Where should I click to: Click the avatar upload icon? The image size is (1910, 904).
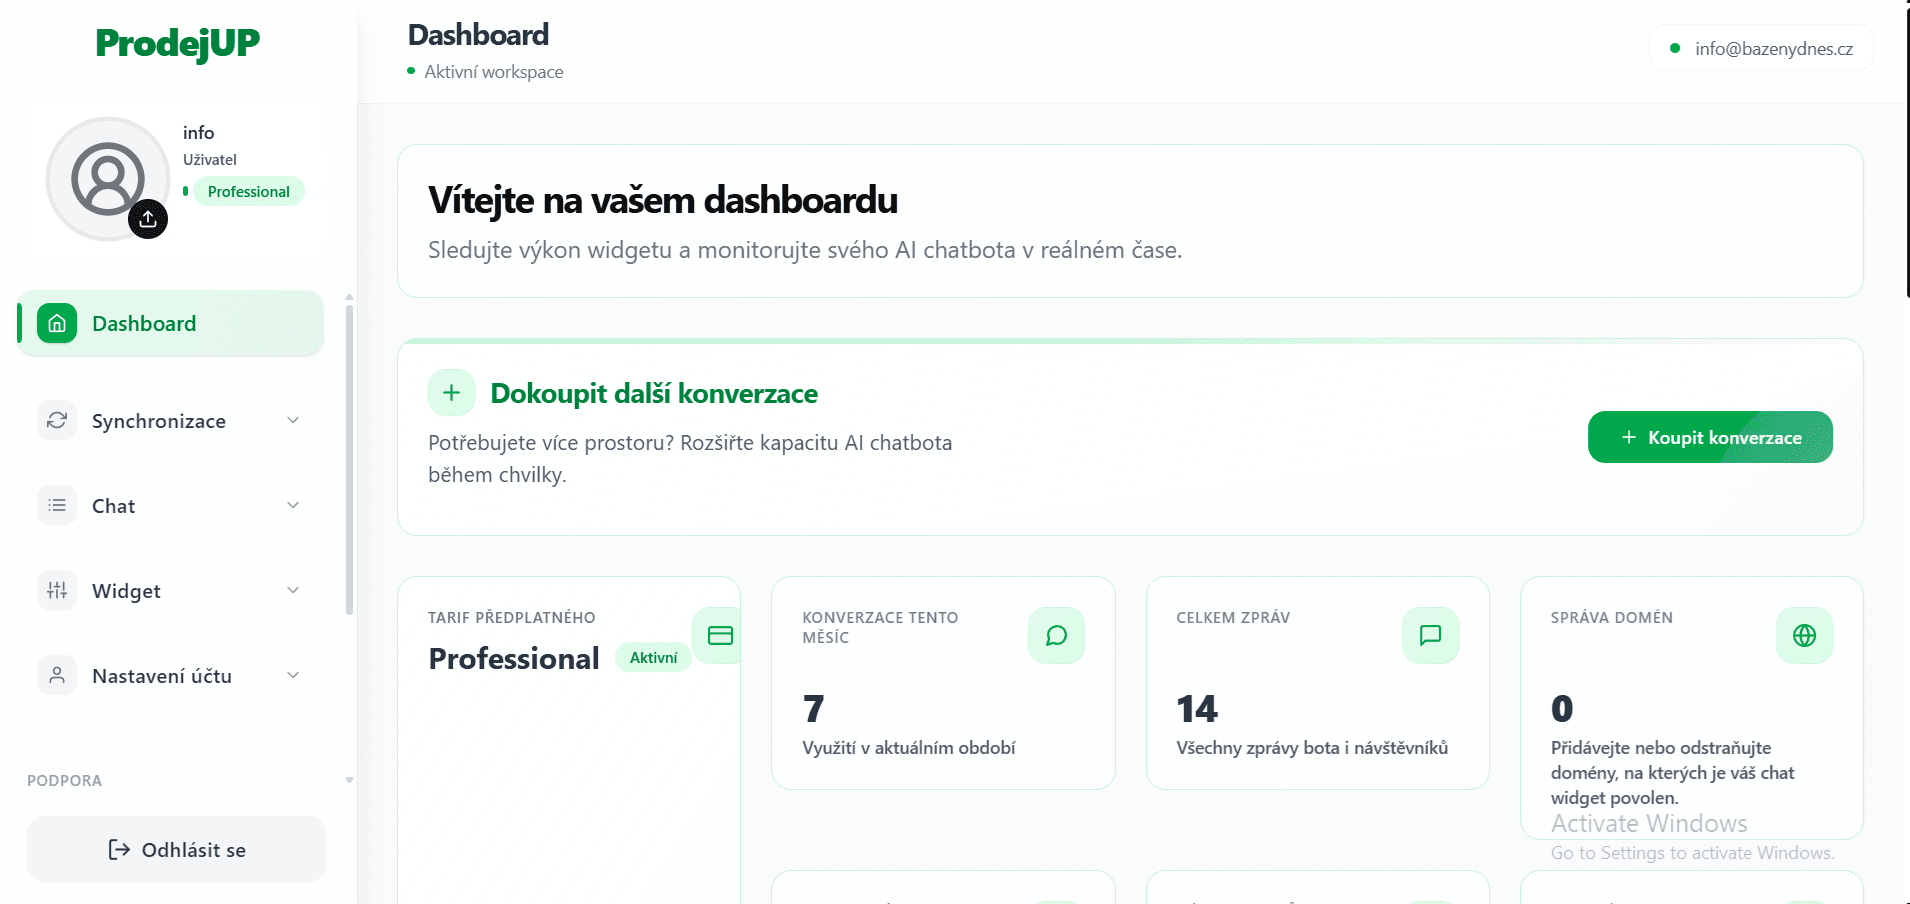(148, 218)
